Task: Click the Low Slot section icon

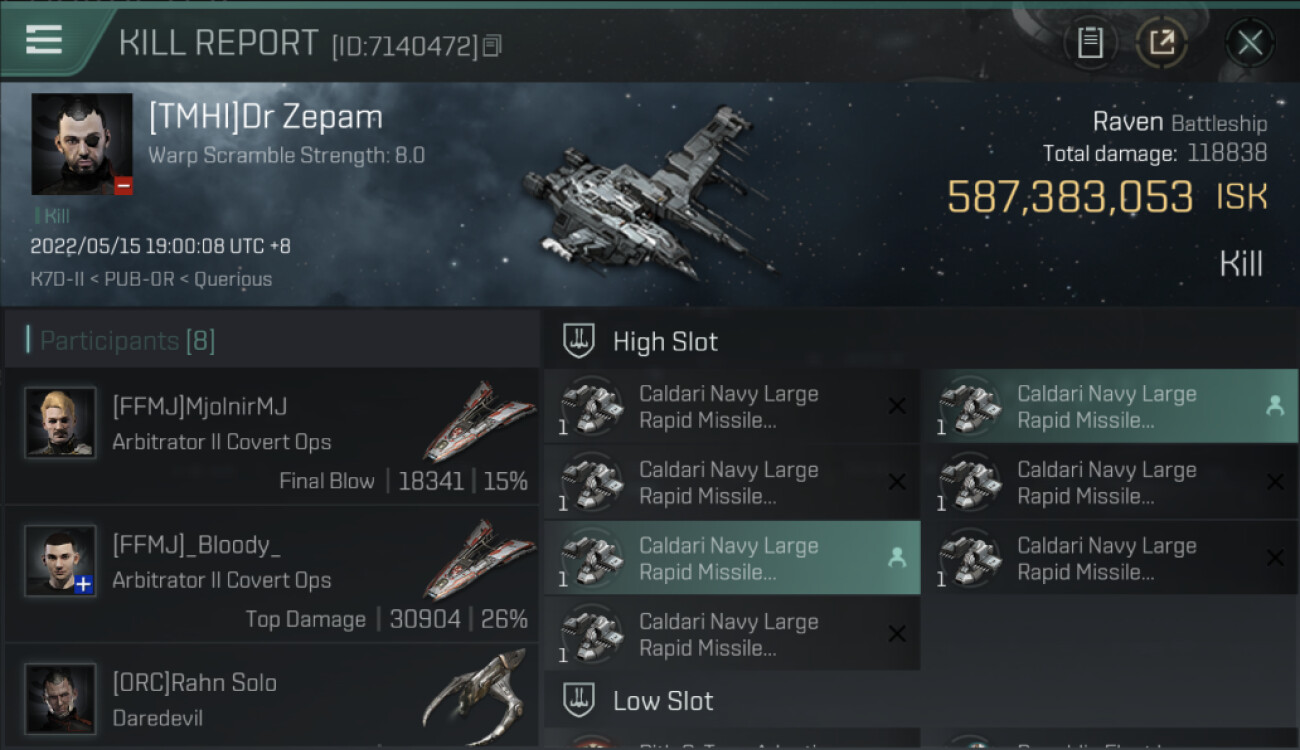Action: tap(580, 700)
